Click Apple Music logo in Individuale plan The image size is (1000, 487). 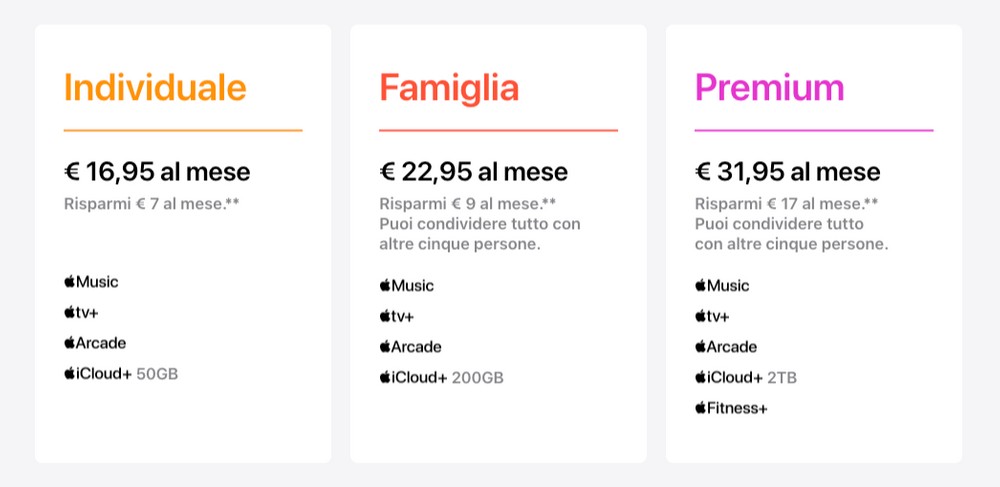pyautogui.click(x=91, y=282)
